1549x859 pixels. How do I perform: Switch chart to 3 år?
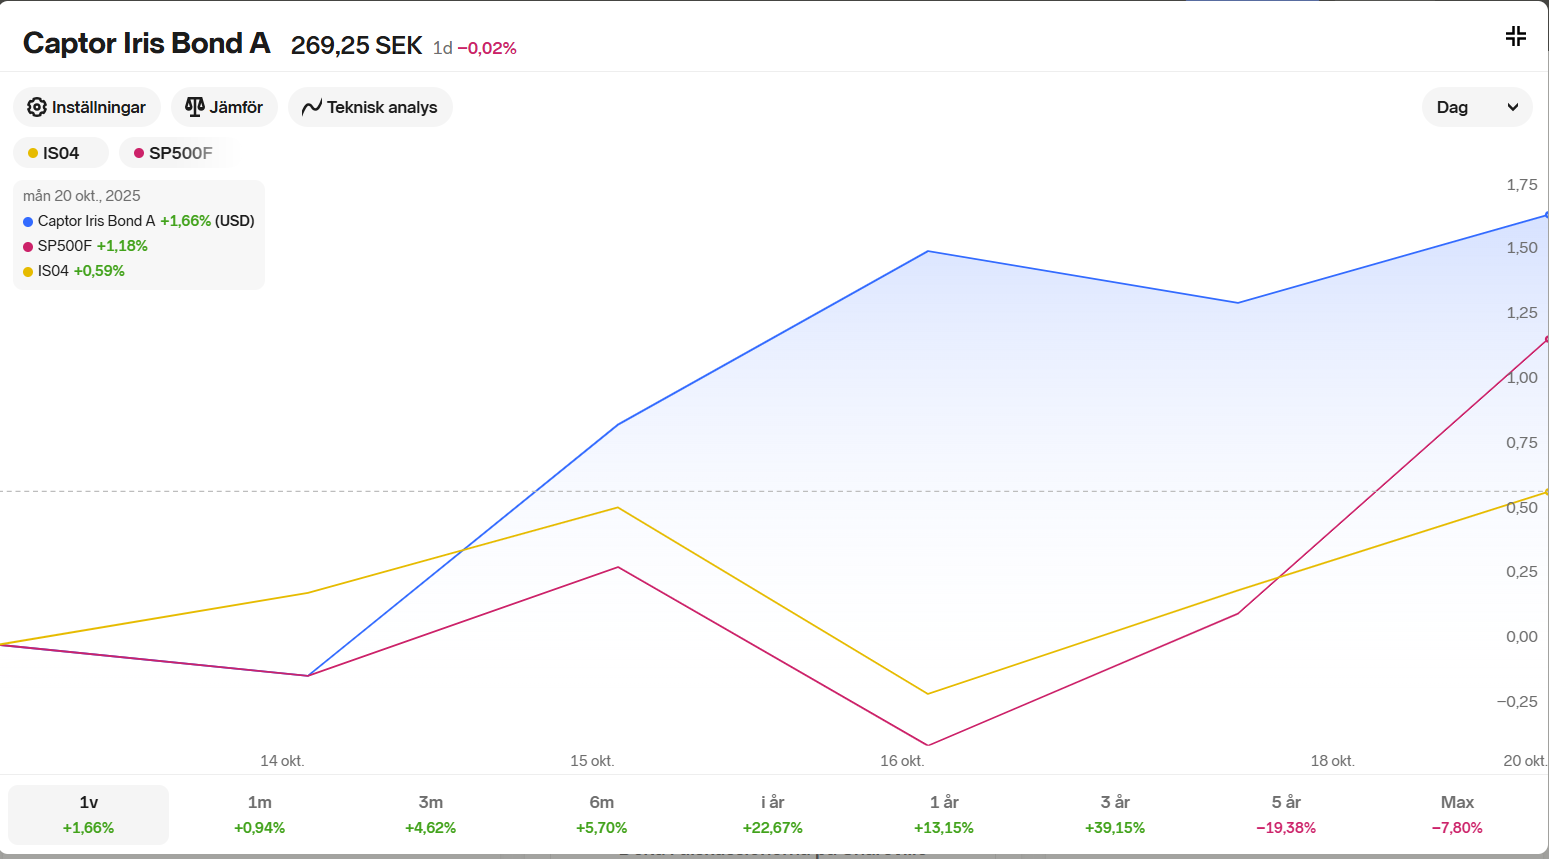1115,814
